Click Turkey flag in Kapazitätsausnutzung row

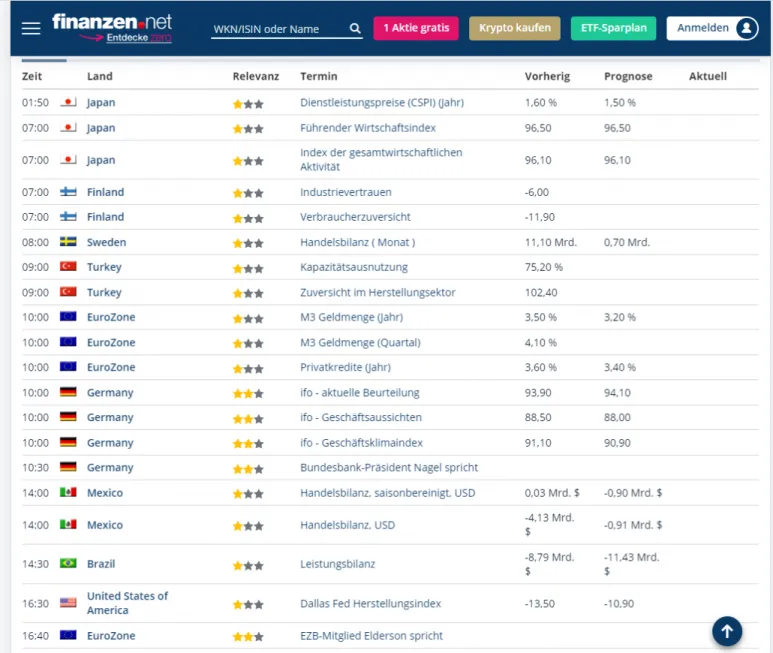[68, 267]
